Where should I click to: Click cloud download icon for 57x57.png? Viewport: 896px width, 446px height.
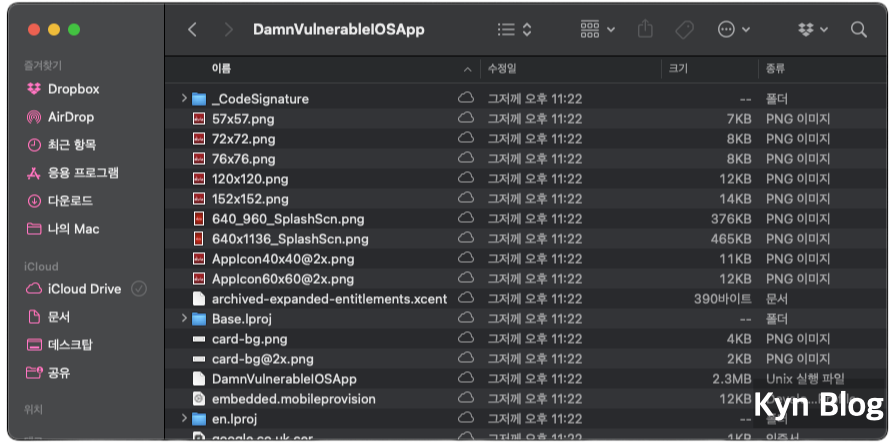pyautogui.click(x=466, y=118)
